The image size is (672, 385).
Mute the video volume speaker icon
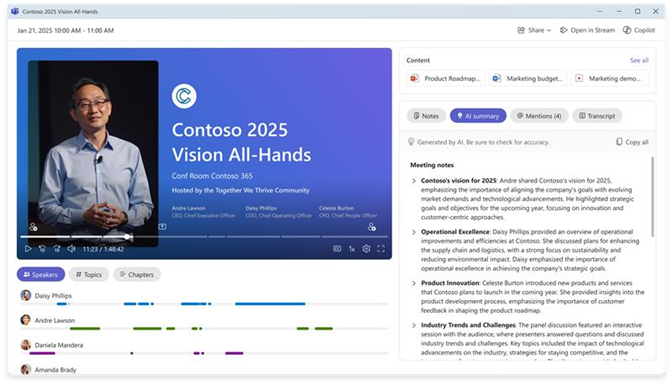(71, 249)
